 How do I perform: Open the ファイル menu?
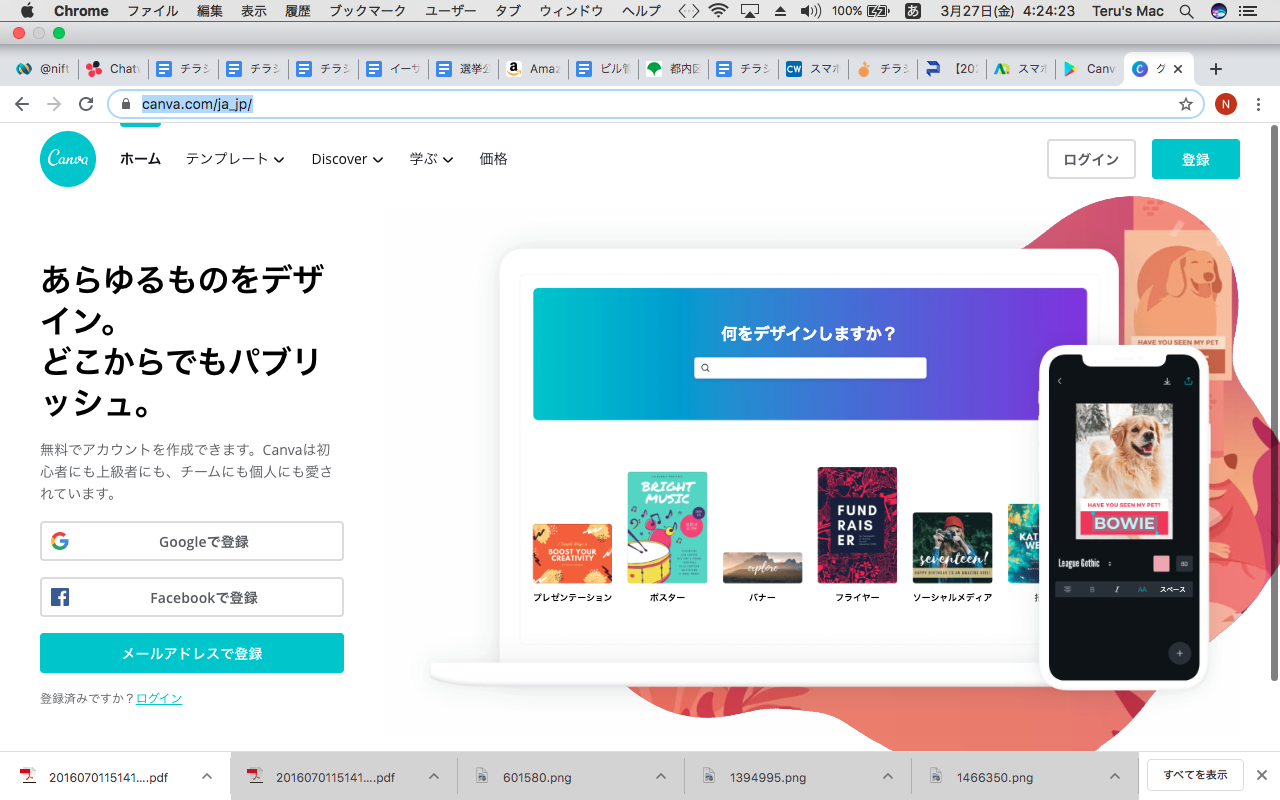[x=153, y=11]
